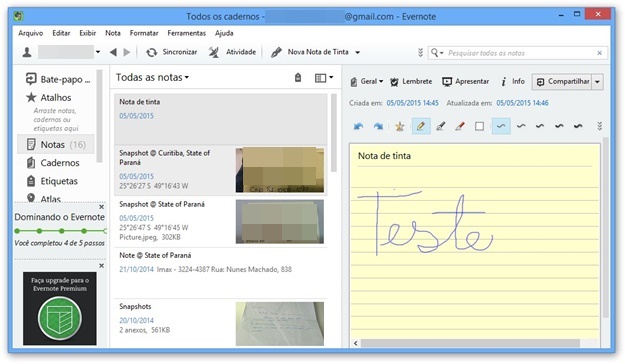This screenshot has height=364, width=625.
Task: Click the star shape recognition tool
Action: tap(400, 126)
